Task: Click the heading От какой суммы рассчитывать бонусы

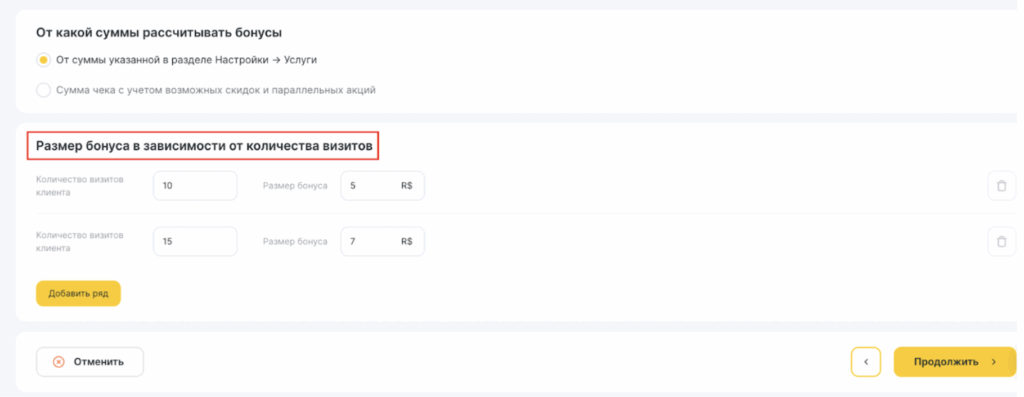Action: (163, 32)
